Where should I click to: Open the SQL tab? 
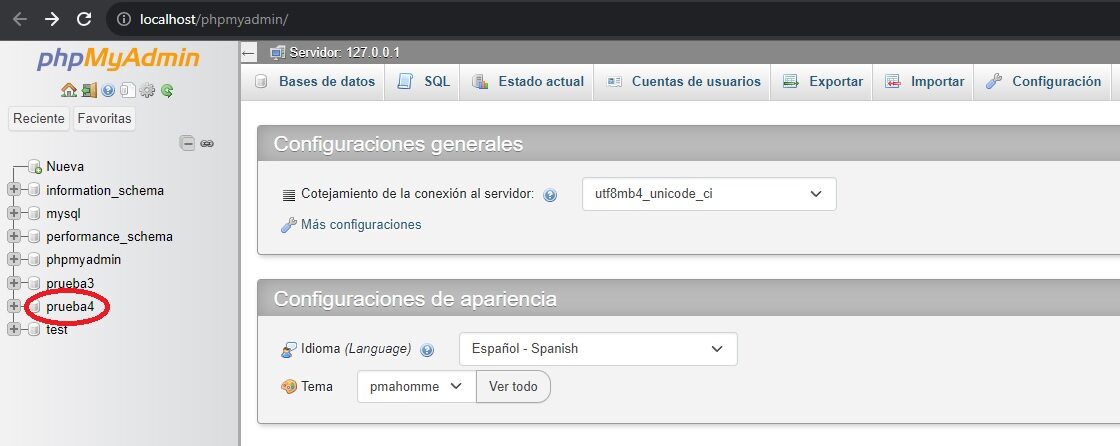click(x=423, y=81)
